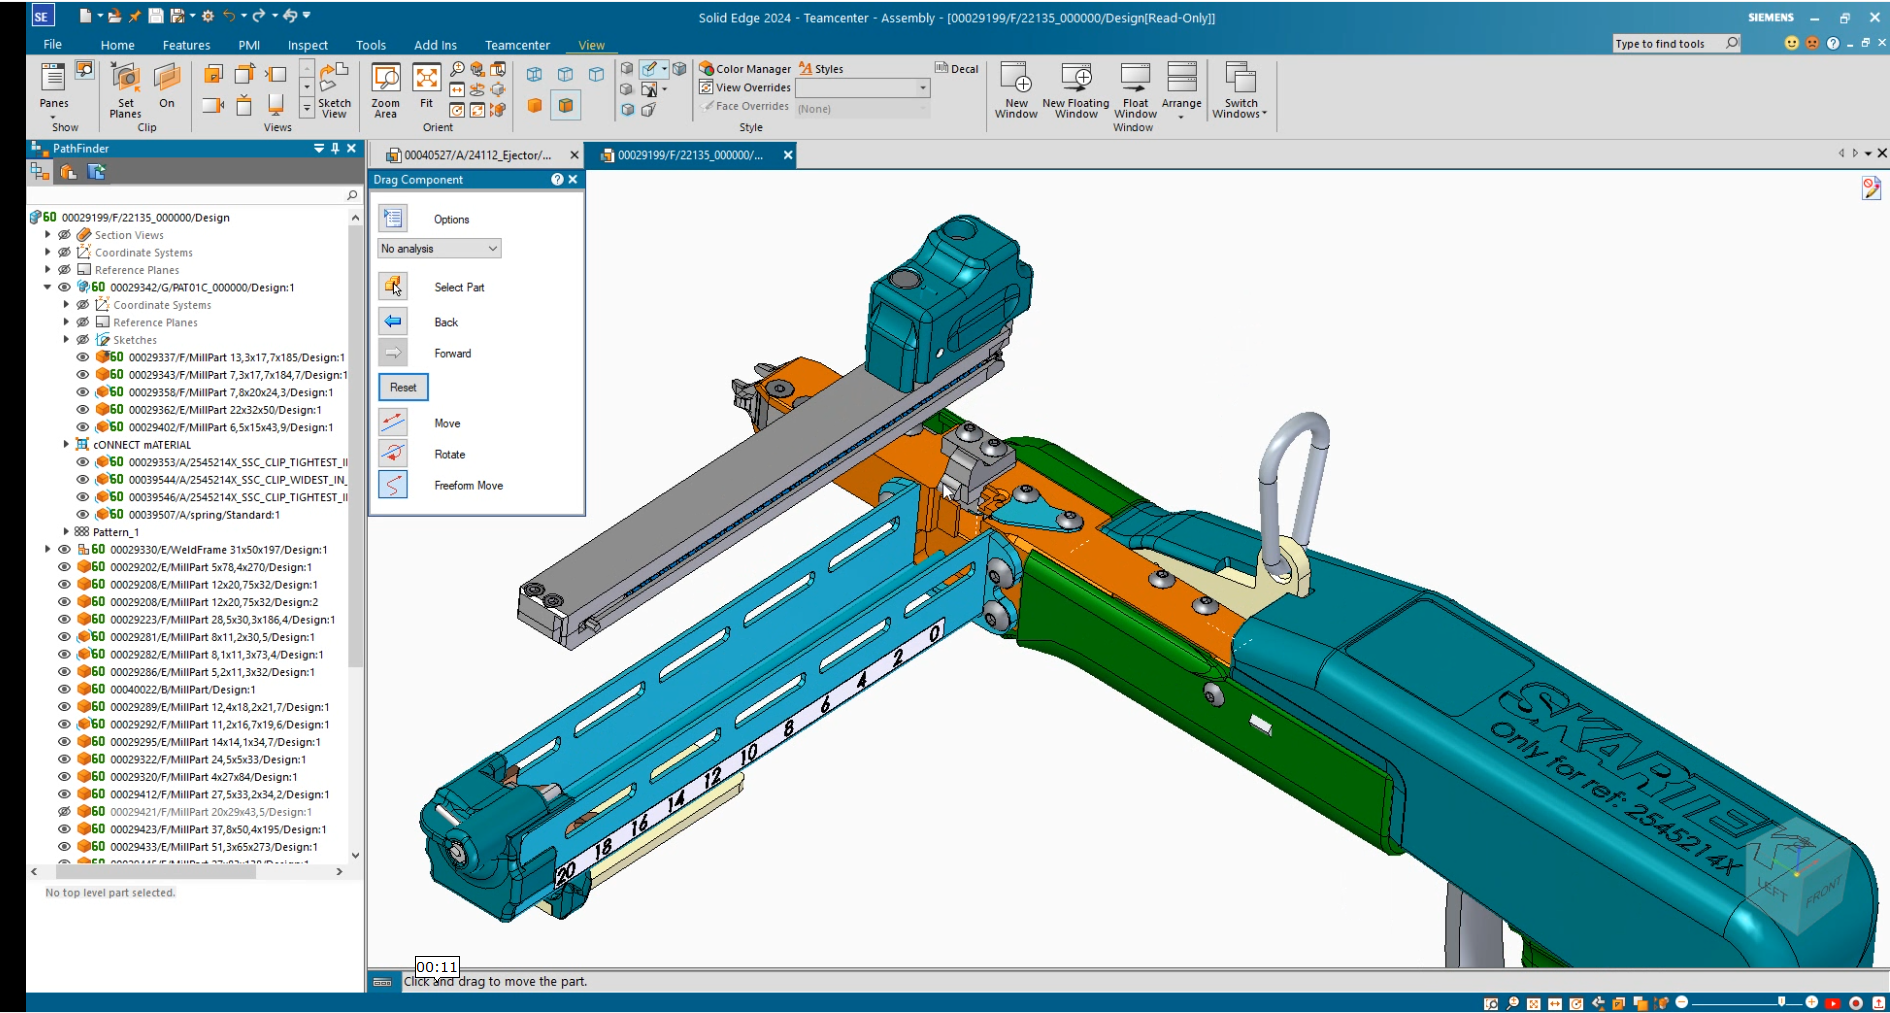
Task: Open Drag Component Options
Action: [393, 218]
